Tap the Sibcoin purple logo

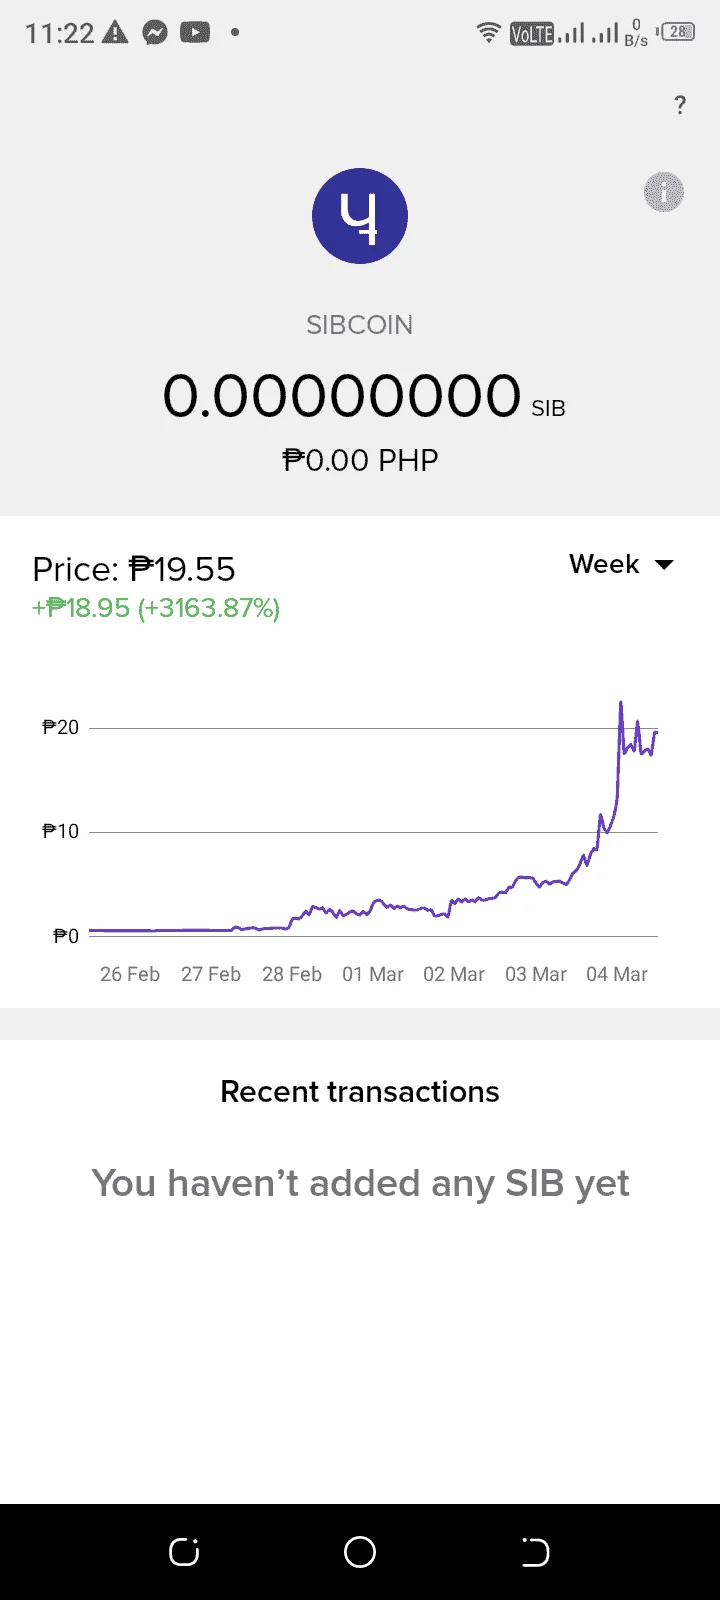(x=360, y=216)
